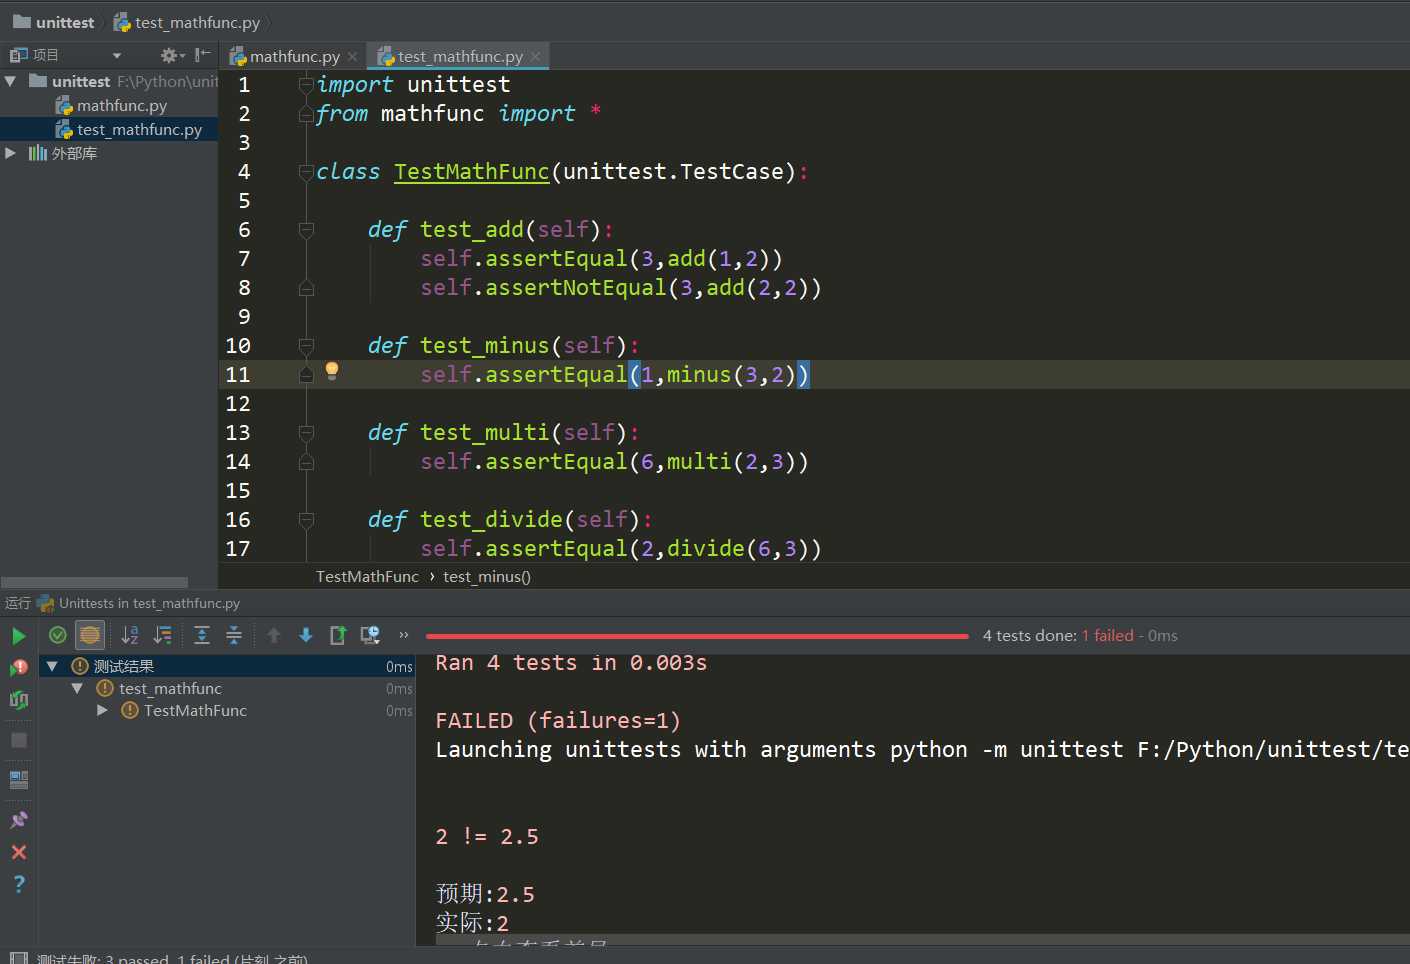This screenshot has height=964, width=1410.
Task: Toggle Show Passed tests filter
Action: pos(58,635)
